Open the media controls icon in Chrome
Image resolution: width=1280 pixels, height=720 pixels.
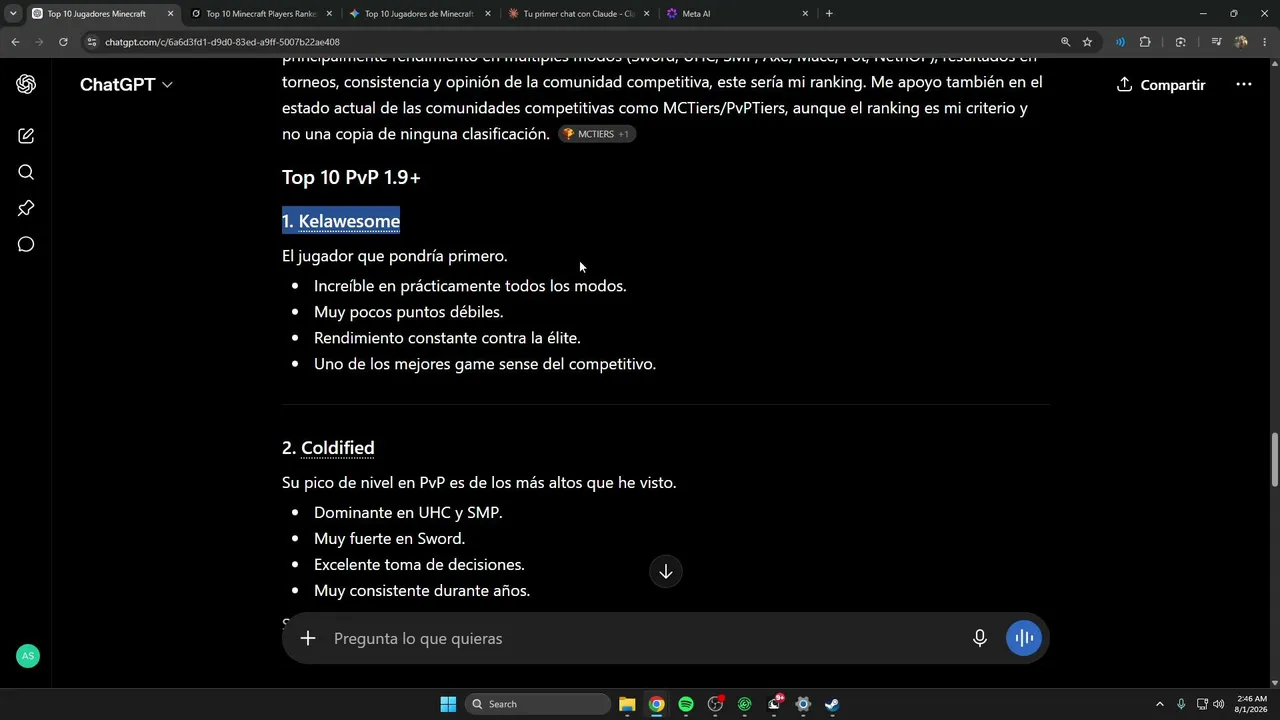(1216, 42)
